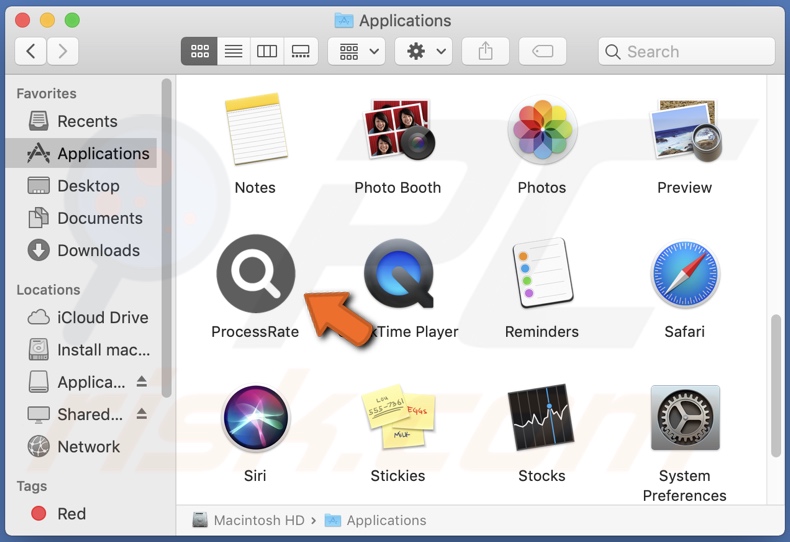Go back with the left chevron button
The height and width of the screenshot is (542, 790).
[31, 51]
